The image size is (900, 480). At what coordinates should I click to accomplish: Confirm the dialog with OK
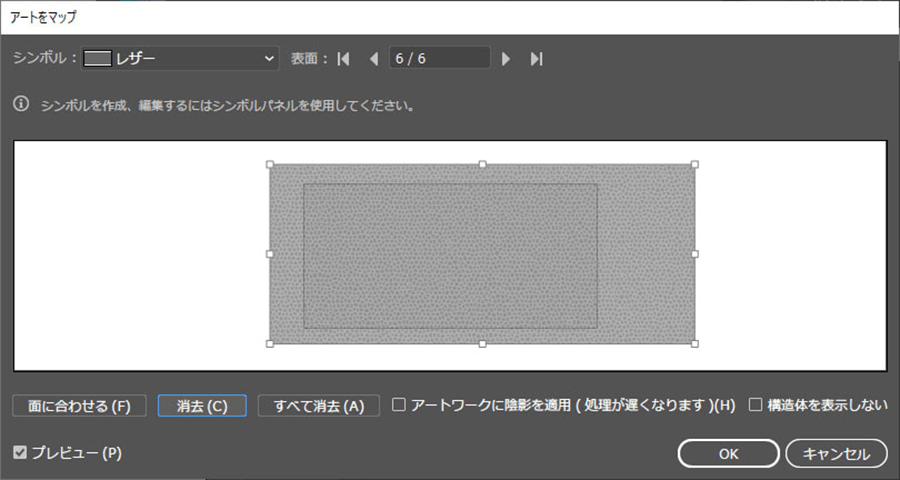coord(728,453)
